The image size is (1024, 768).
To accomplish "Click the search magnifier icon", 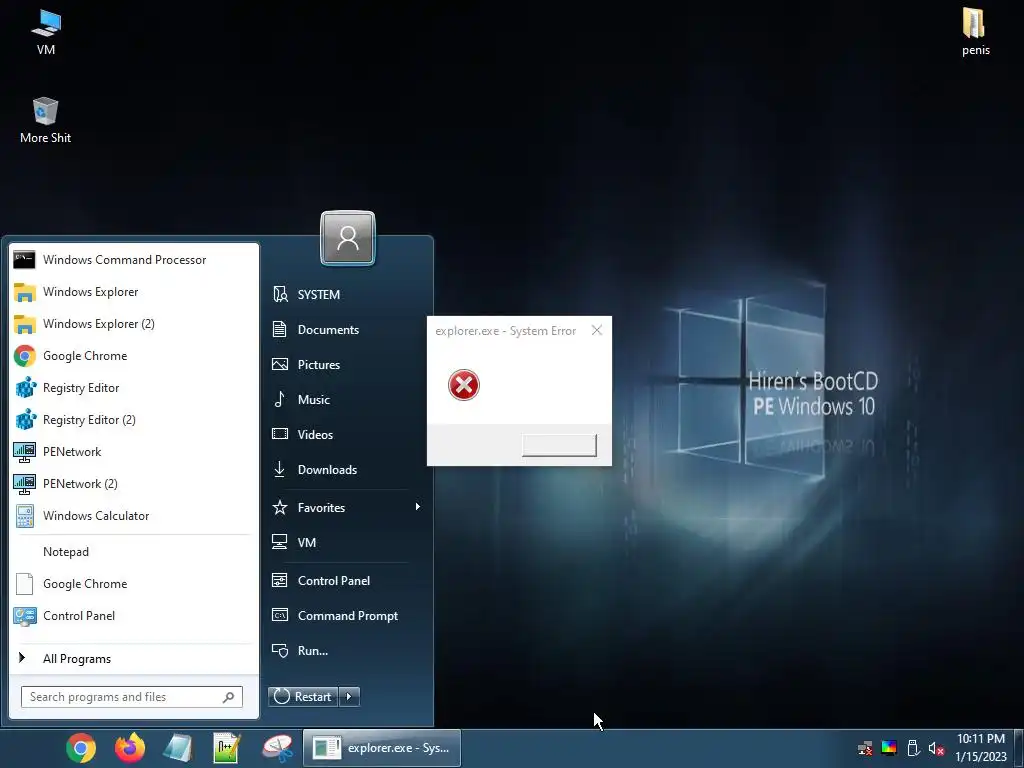I will [228, 697].
